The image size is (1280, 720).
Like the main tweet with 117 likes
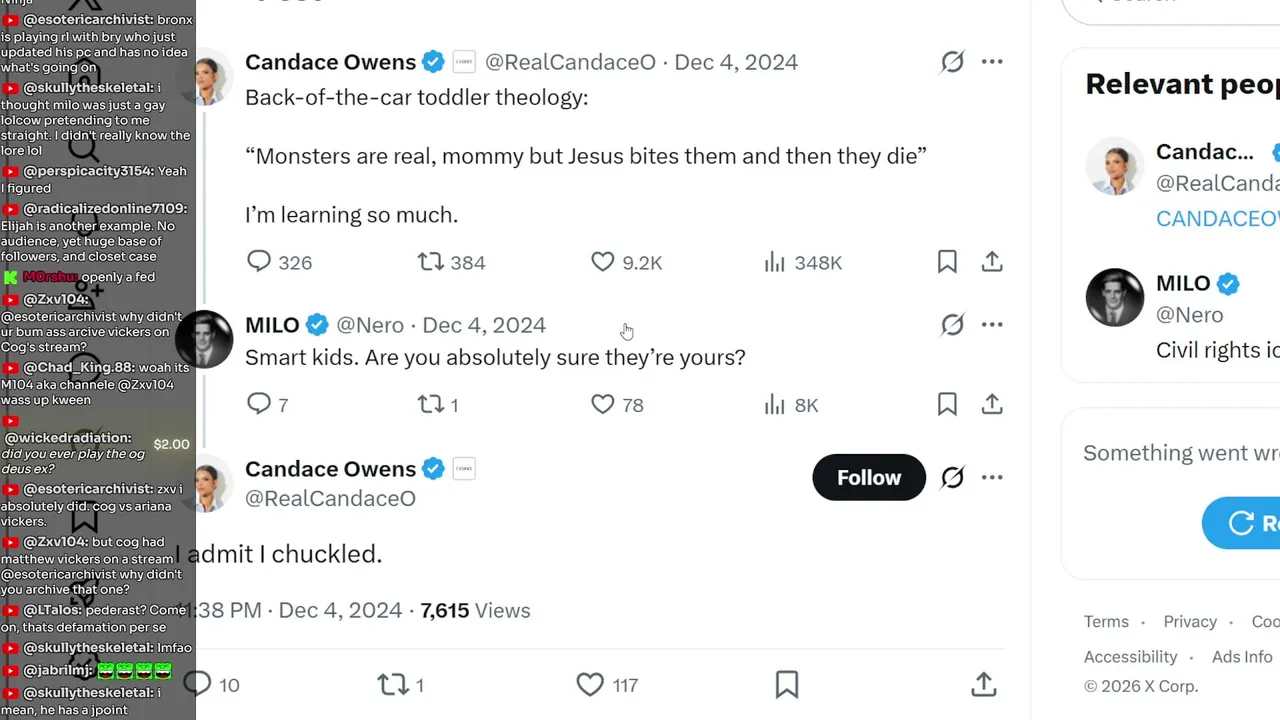[608, 685]
